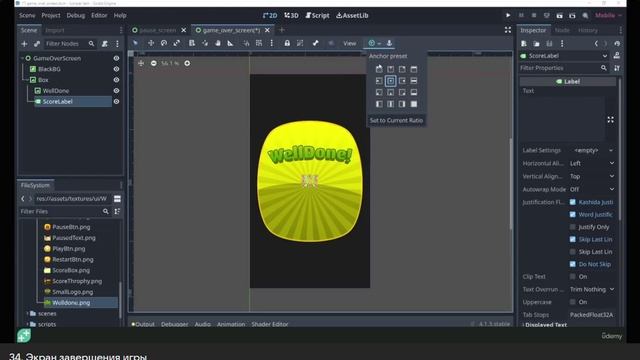Open the Debug menu

[x=76, y=16]
